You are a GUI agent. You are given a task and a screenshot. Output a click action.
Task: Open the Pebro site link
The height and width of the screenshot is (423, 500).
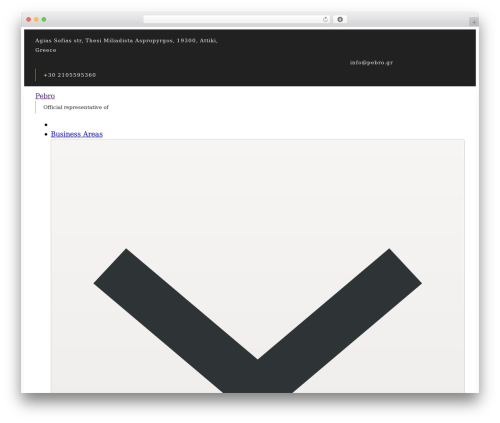click(45, 96)
